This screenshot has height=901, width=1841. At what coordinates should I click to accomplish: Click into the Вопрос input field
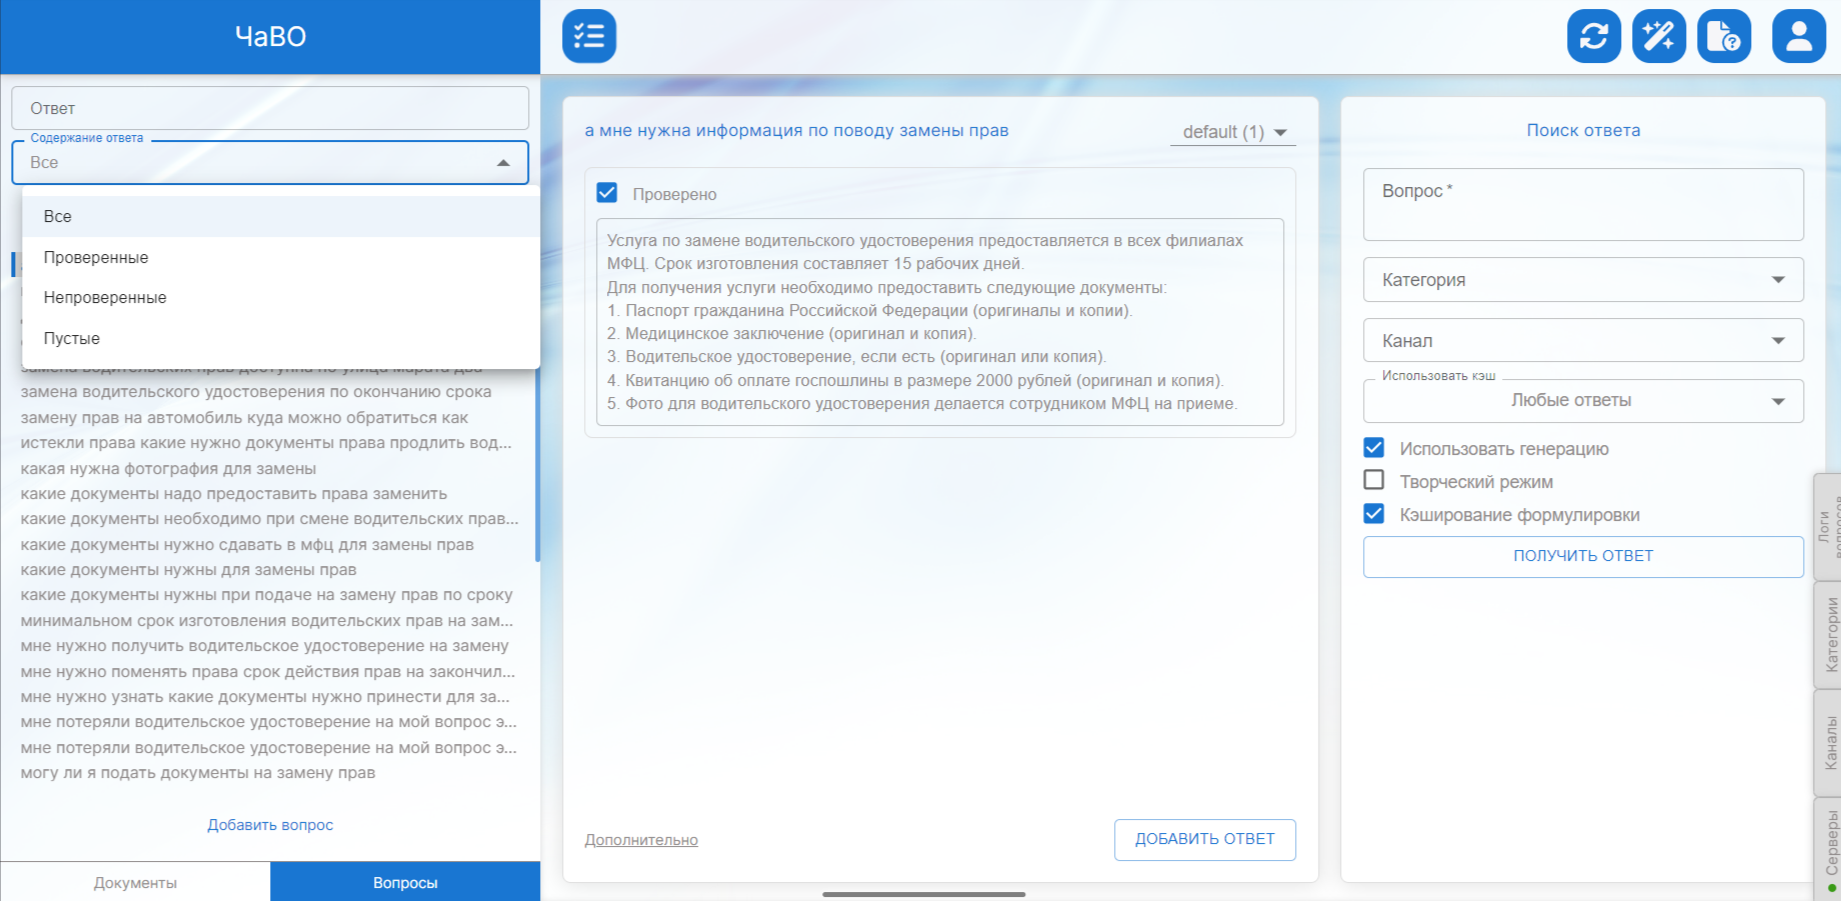(x=1582, y=205)
